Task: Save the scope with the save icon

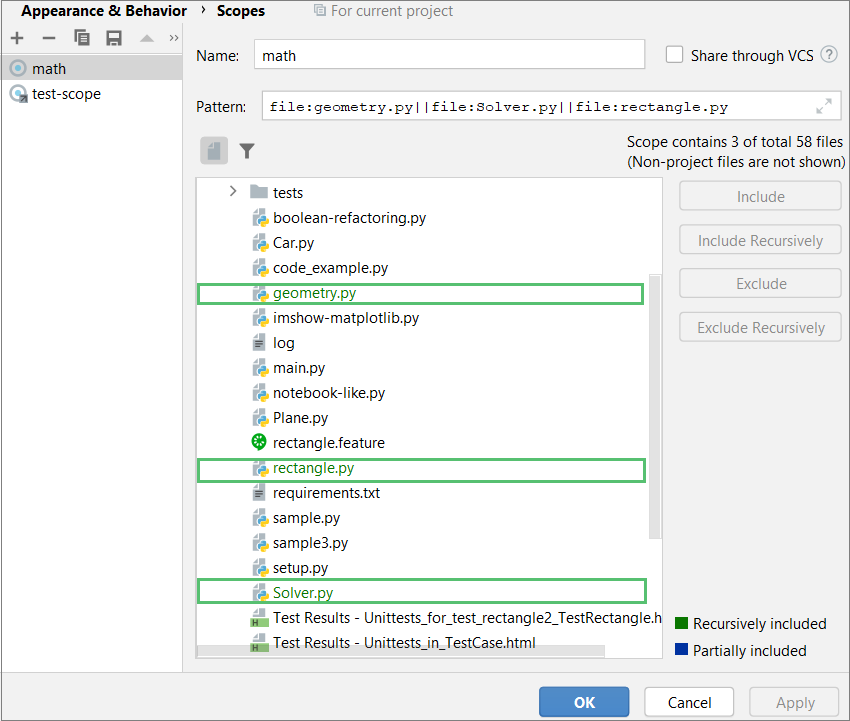Action: point(113,37)
